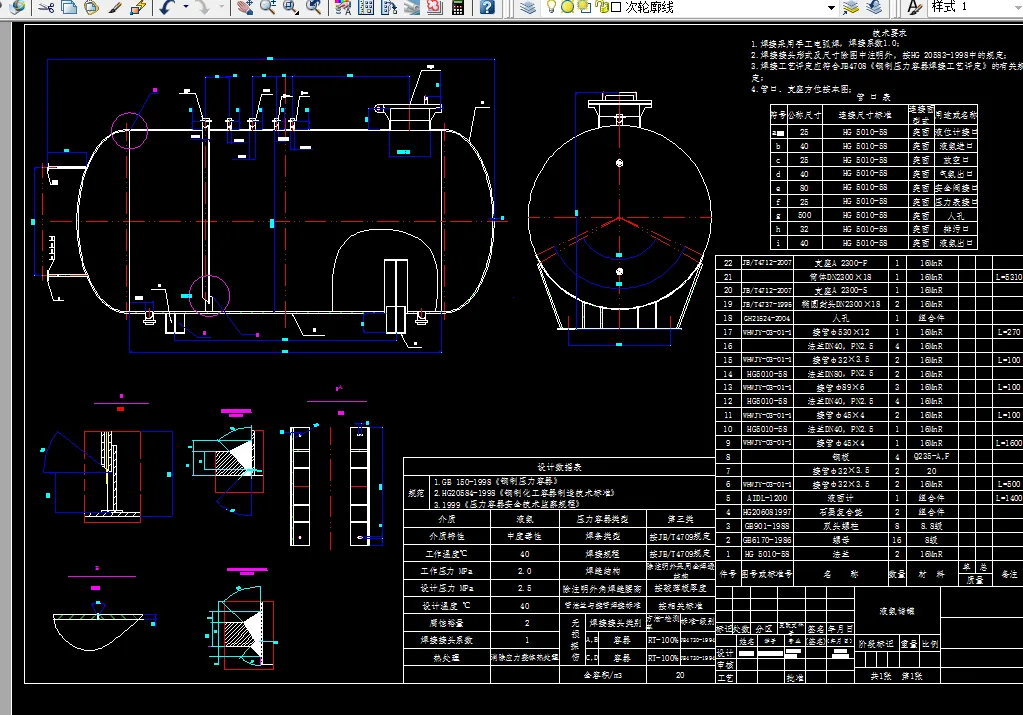This screenshot has width=1023, height=715.
Task: Click the JB/T4712-2007 cell in row 22
Action: [767, 263]
